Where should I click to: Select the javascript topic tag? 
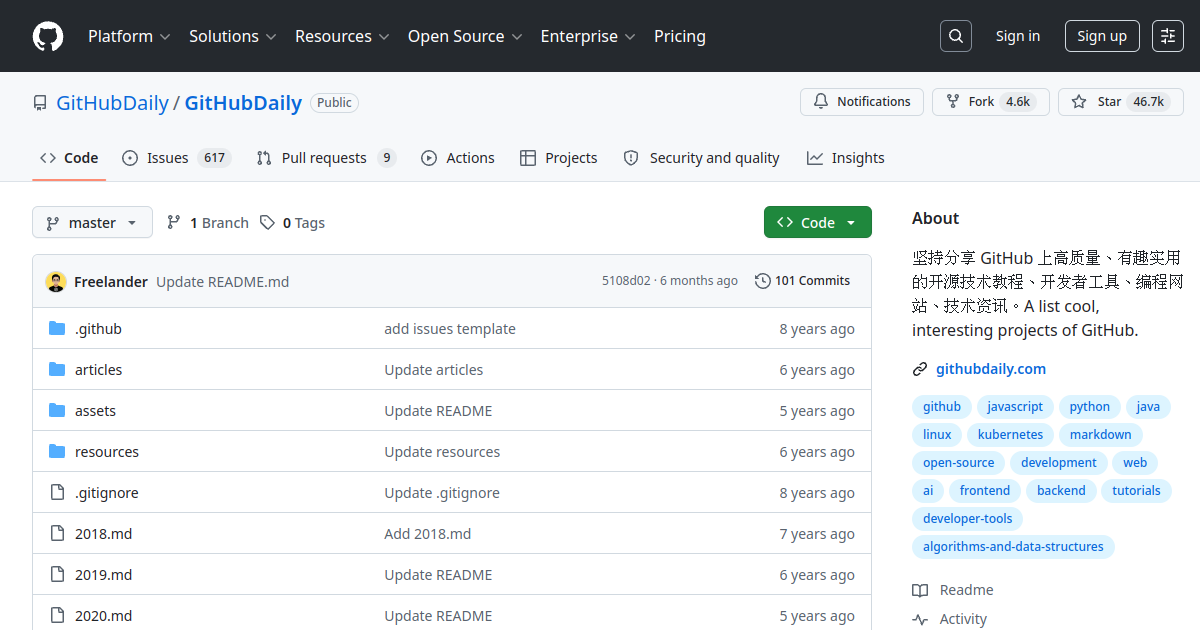click(x=1015, y=407)
